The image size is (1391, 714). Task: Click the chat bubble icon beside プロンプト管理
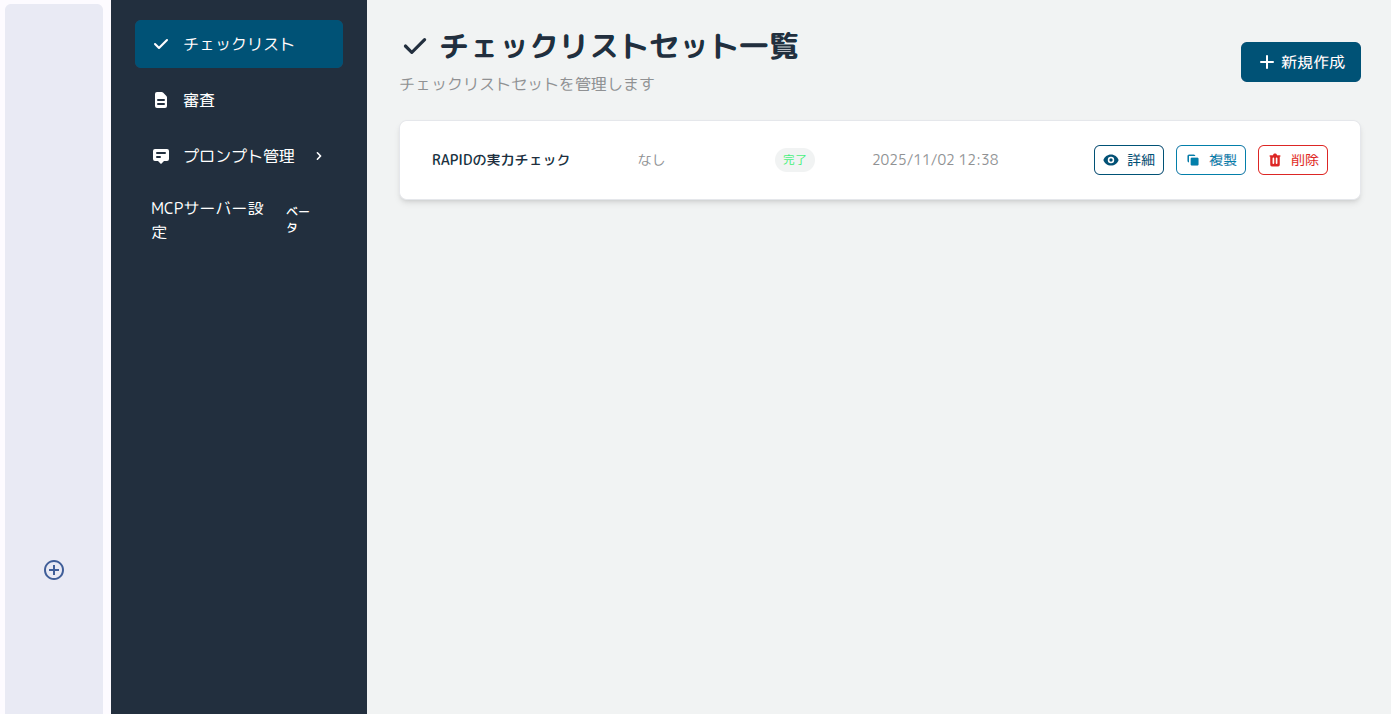click(x=160, y=156)
